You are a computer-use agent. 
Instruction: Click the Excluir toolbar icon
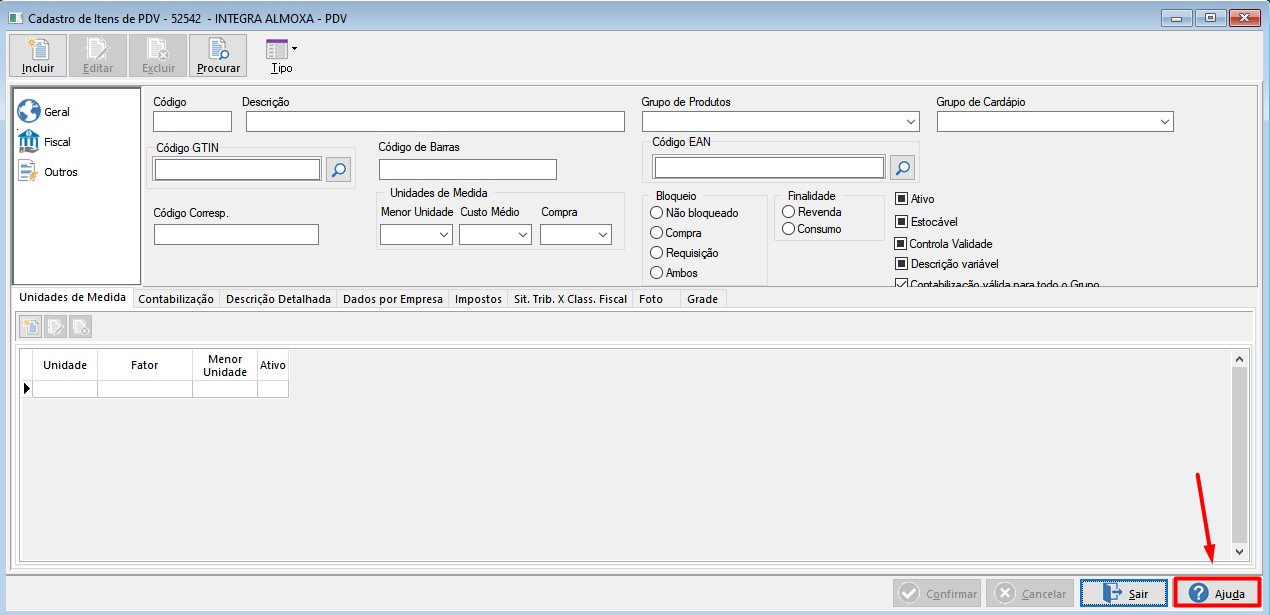pos(158,56)
